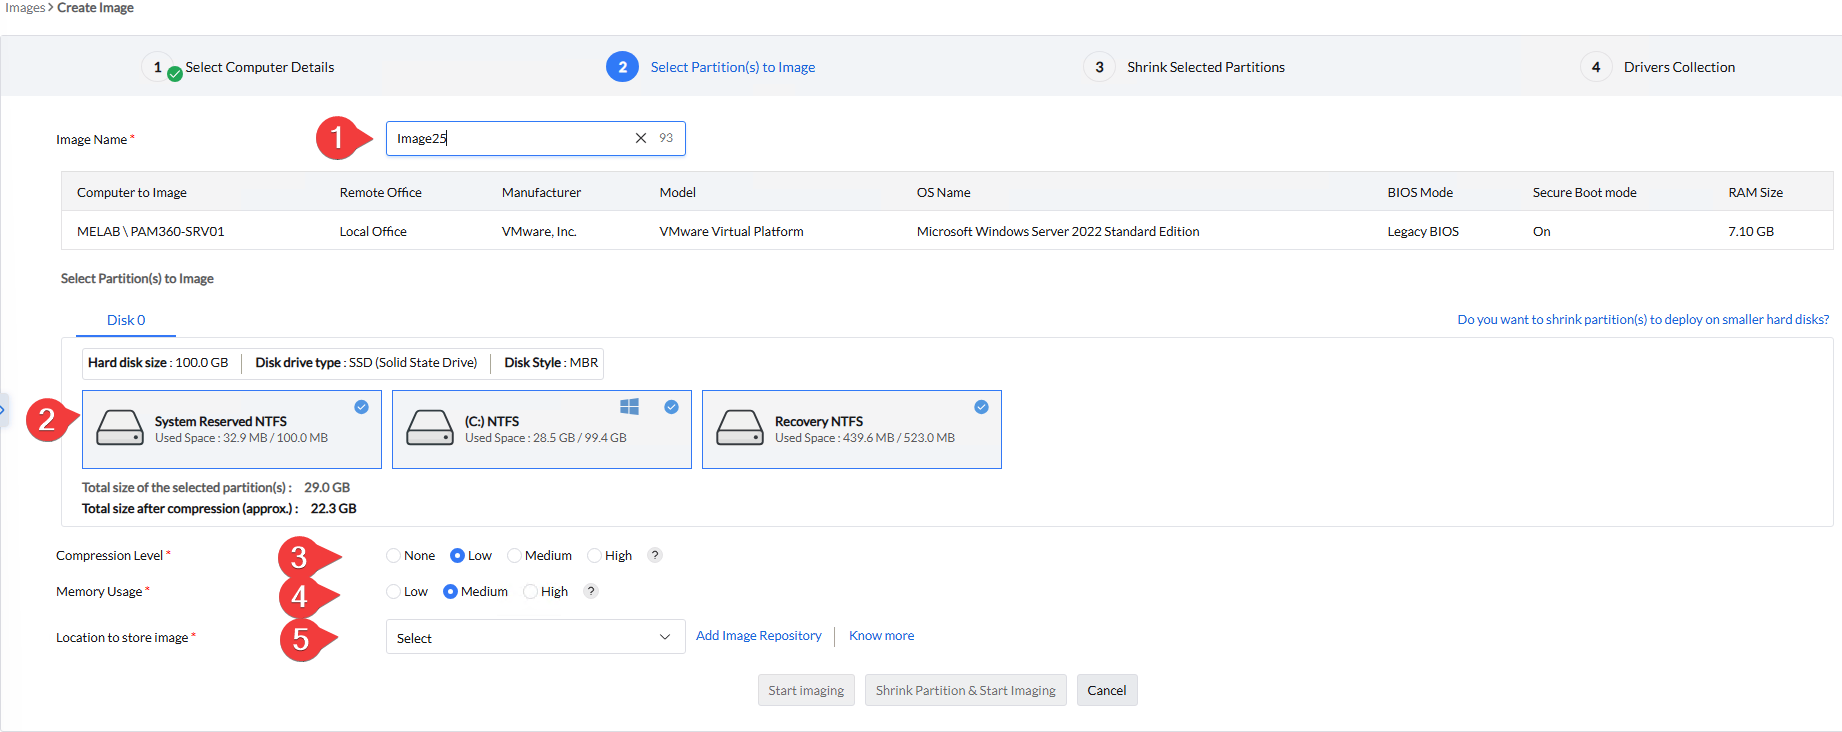Expand the left sidebar collapse arrow

pos(3,410)
